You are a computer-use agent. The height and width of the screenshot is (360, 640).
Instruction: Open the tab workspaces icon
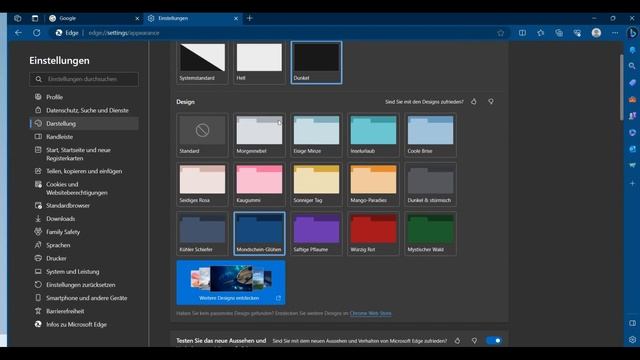[x=18, y=18]
